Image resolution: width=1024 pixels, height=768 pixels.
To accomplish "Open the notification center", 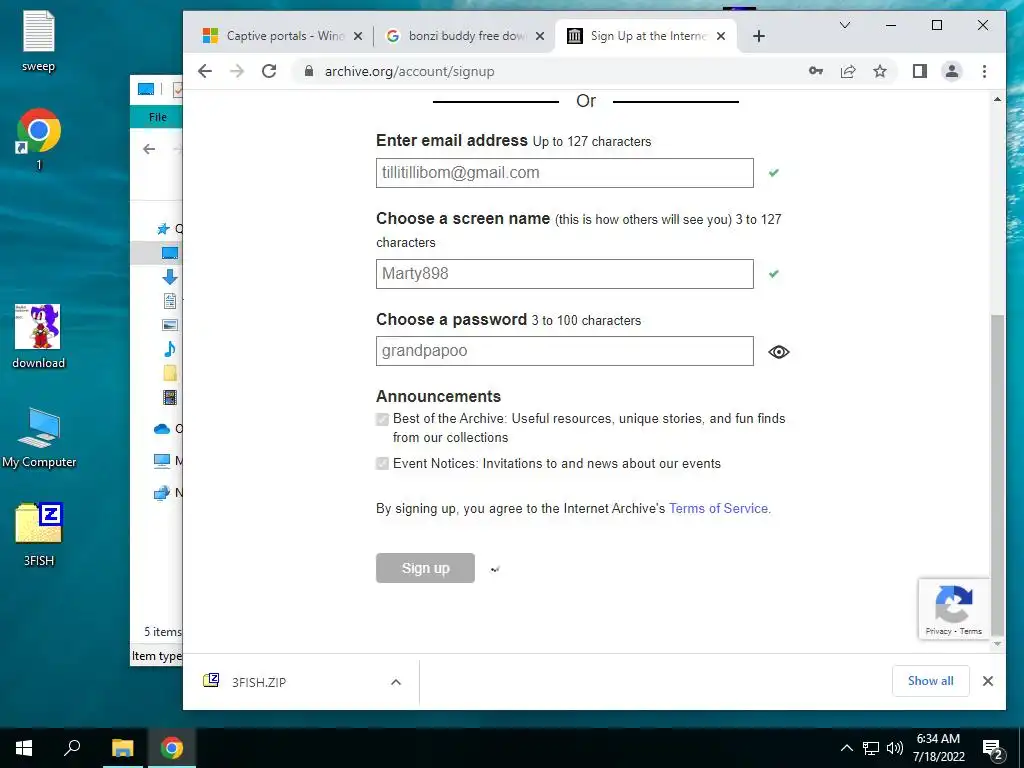I will click(x=993, y=749).
